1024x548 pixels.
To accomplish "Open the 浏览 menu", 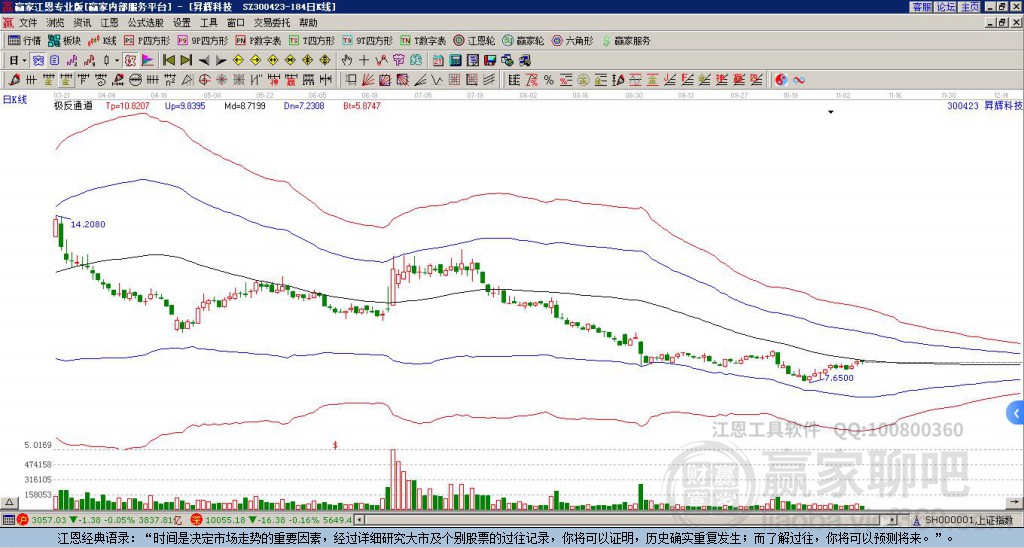I will [x=55, y=23].
